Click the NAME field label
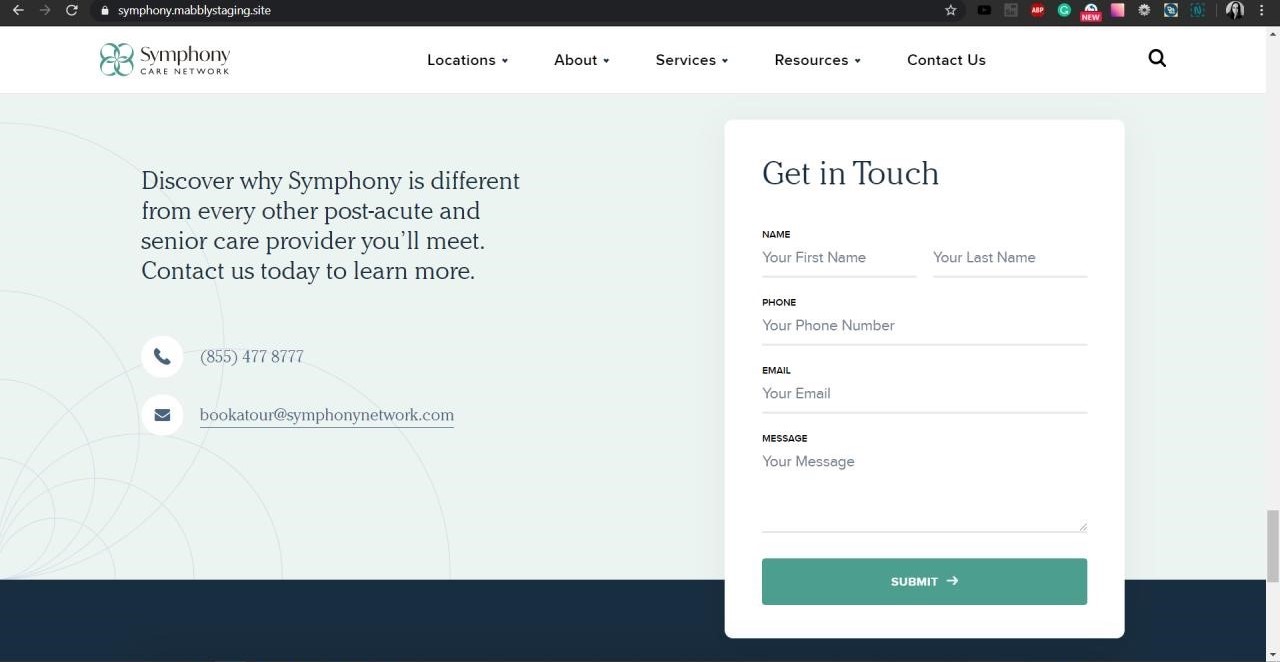This screenshot has height=662, width=1280. click(x=776, y=234)
